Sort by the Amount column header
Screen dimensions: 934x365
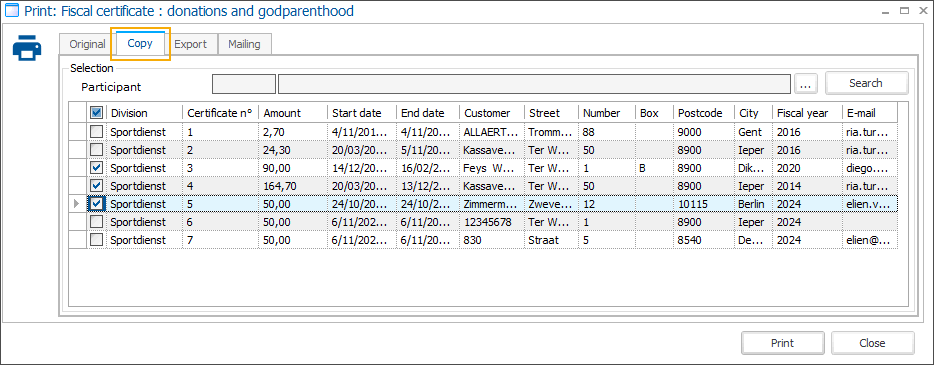293,113
